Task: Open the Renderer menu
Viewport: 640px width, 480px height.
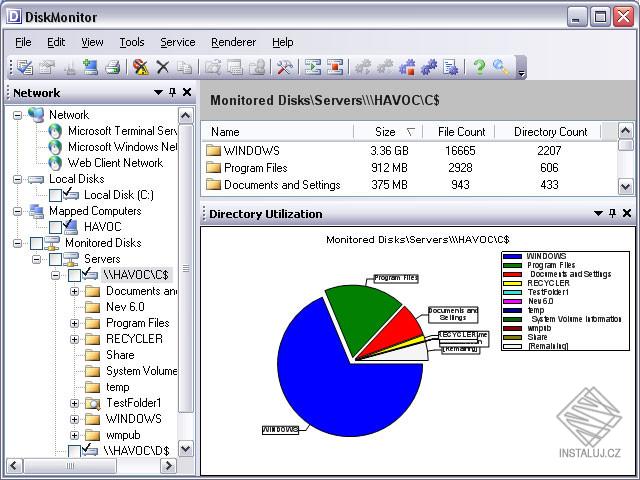Action: click(233, 42)
